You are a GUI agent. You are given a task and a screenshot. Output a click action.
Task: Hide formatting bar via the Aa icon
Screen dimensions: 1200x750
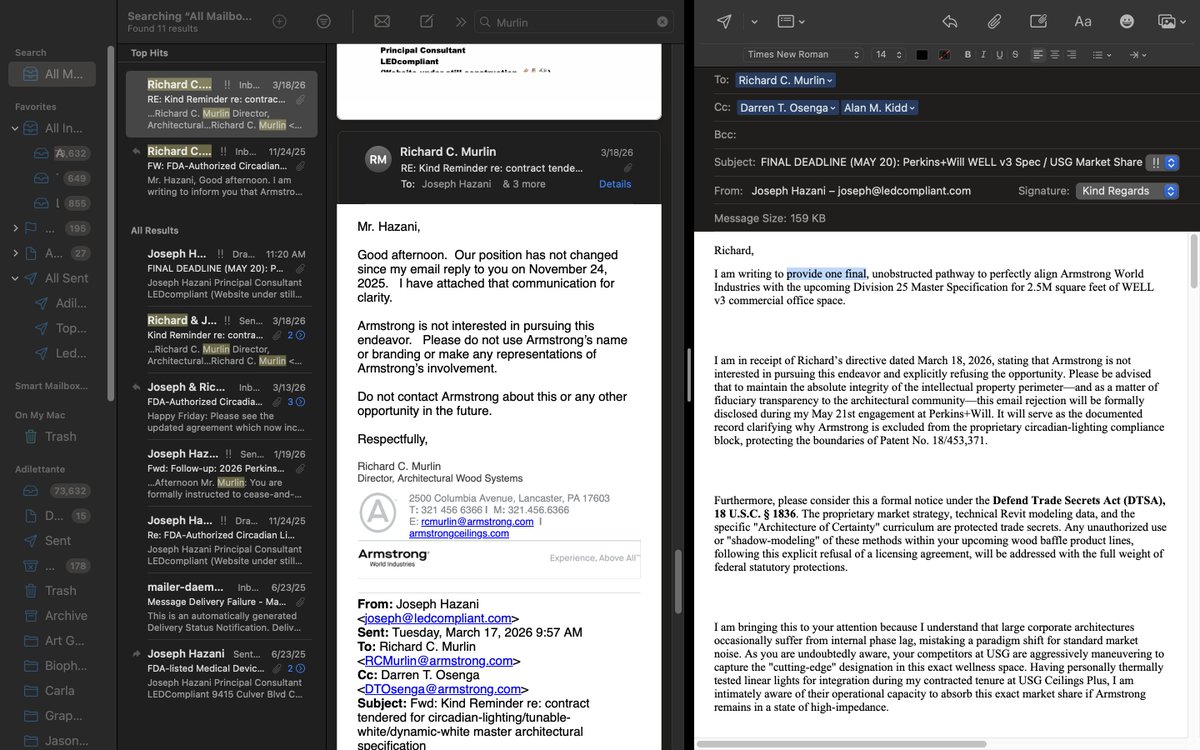tap(1086, 21)
